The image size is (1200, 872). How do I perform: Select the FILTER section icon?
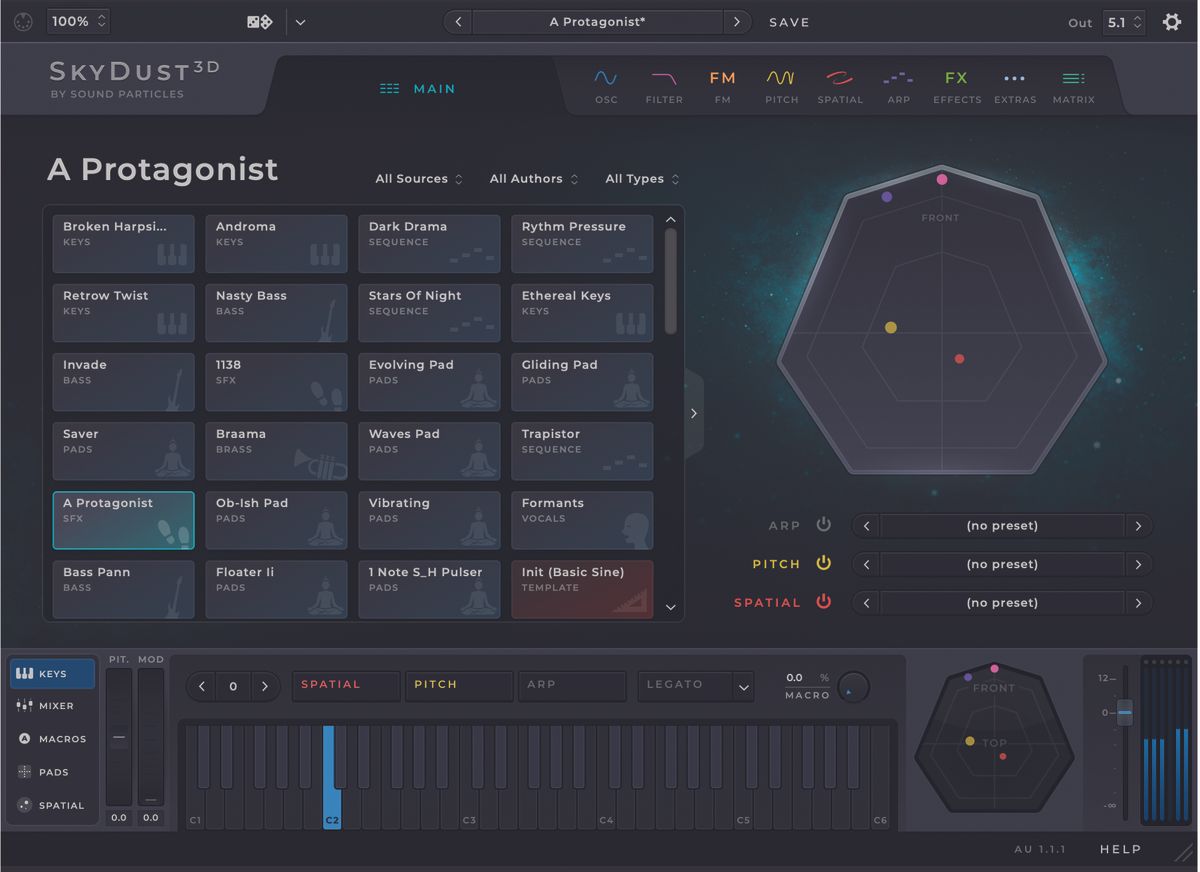click(664, 85)
